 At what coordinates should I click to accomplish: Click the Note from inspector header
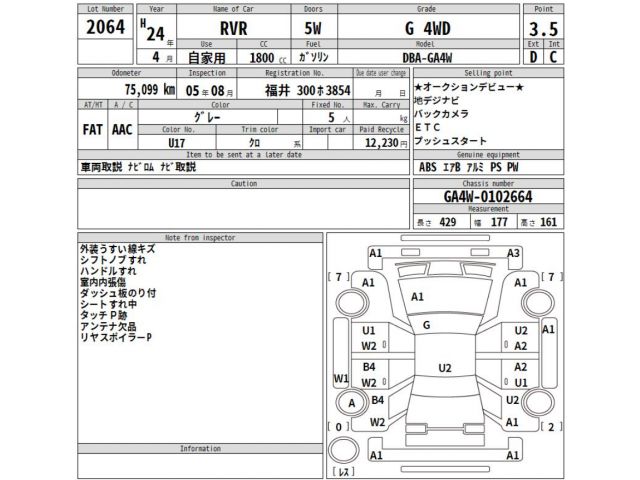point(200,238)
